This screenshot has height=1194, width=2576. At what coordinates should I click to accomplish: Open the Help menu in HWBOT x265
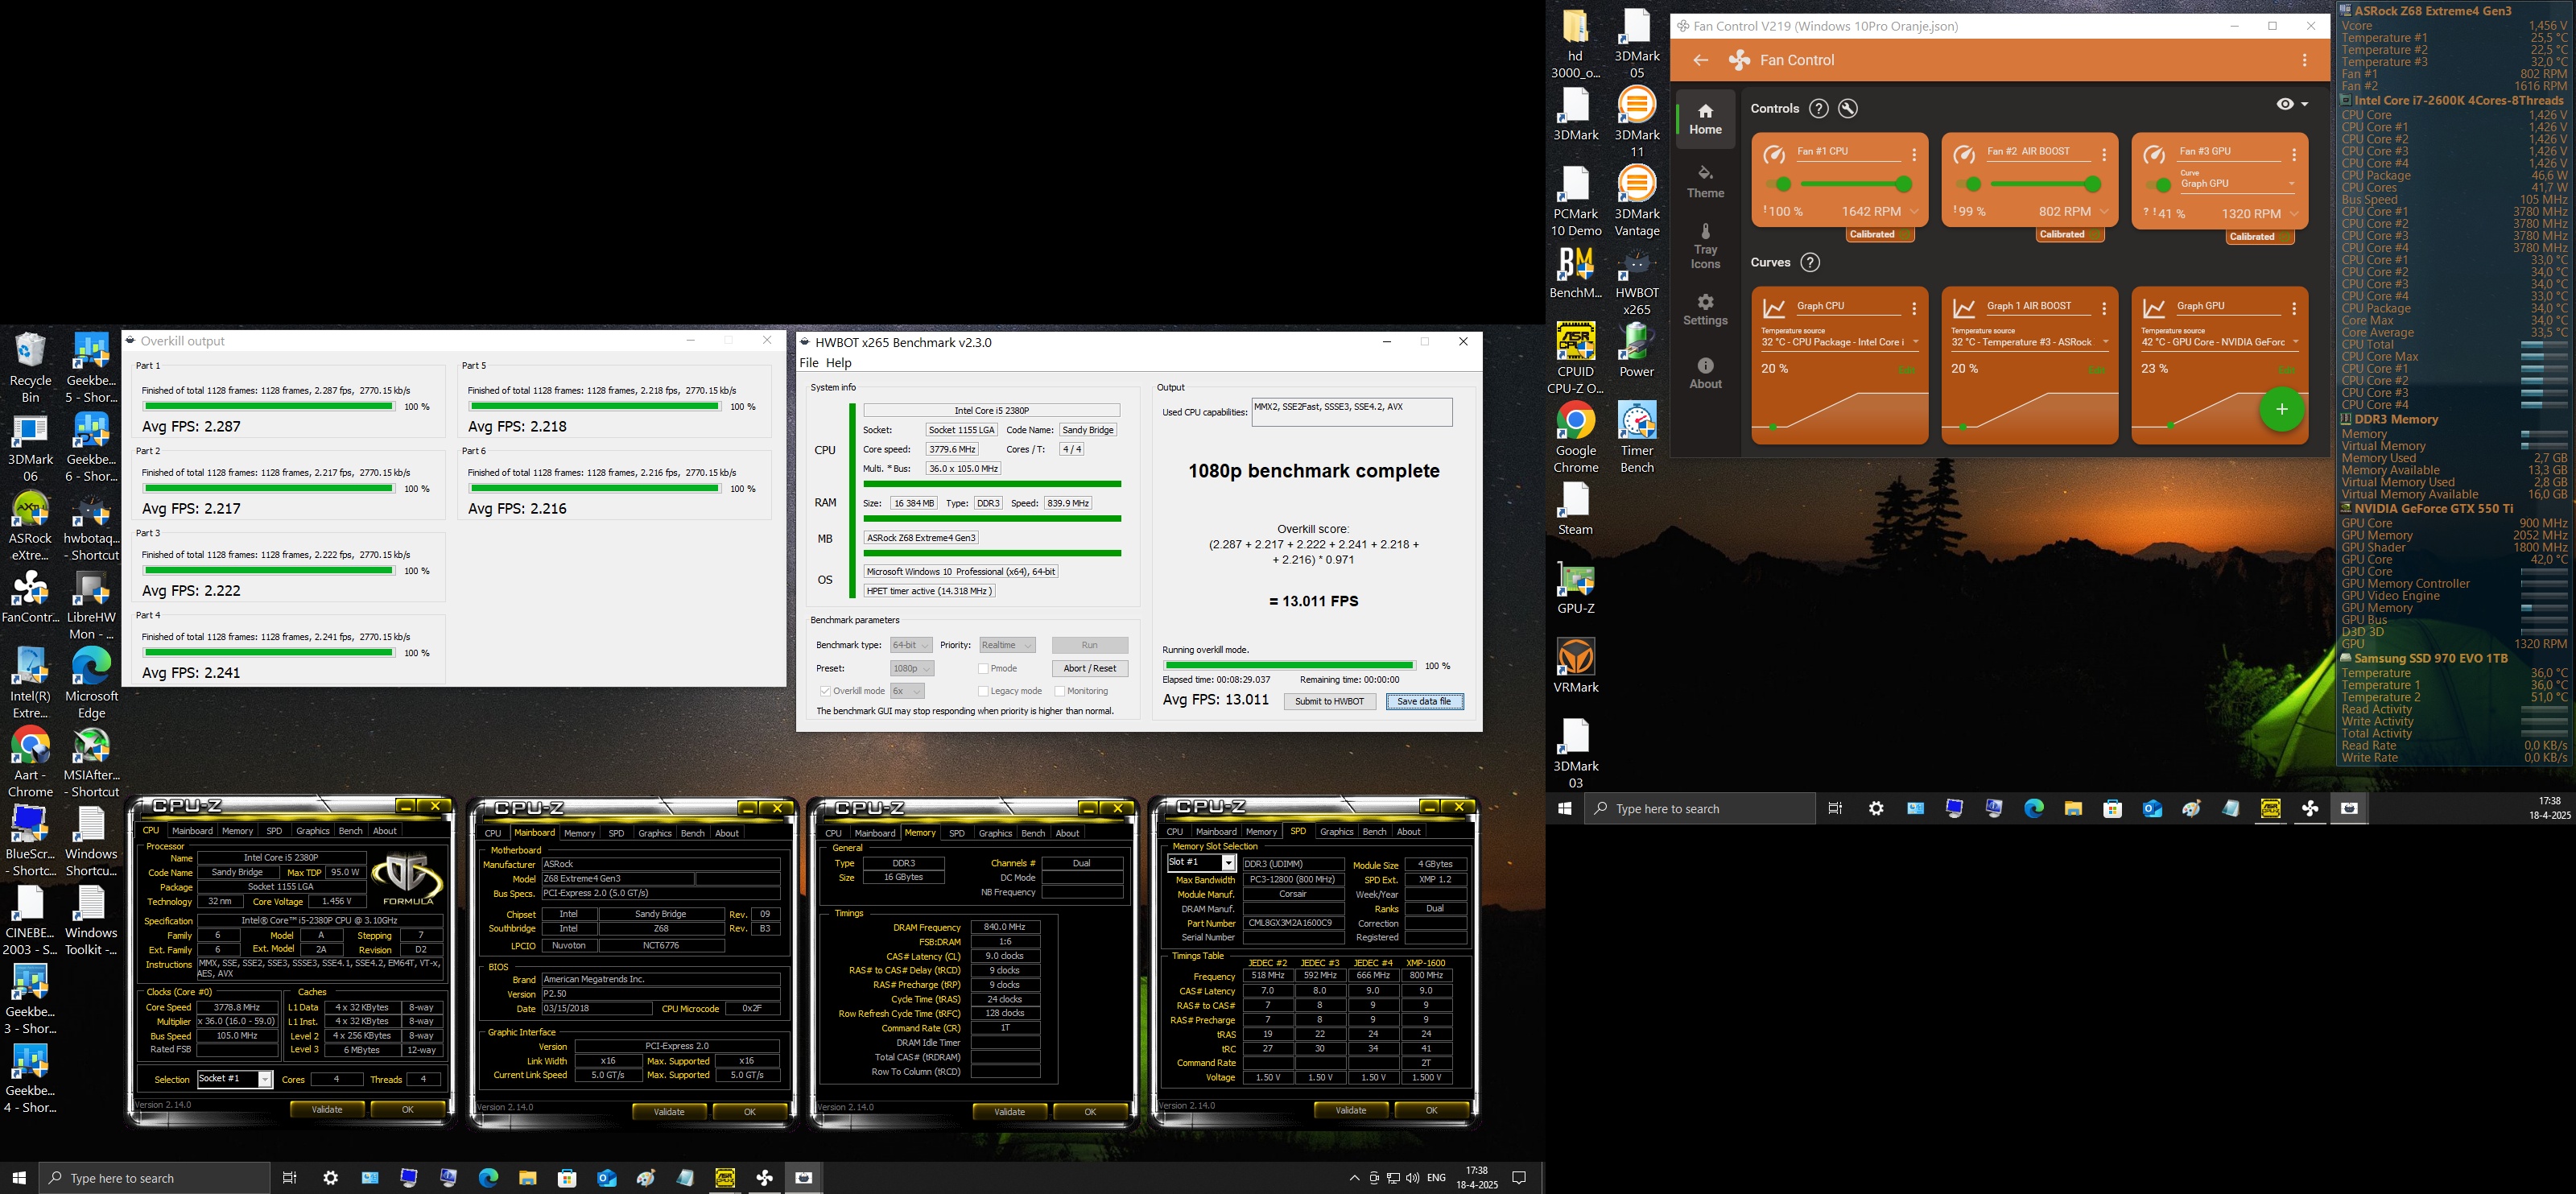coord(839,364)
